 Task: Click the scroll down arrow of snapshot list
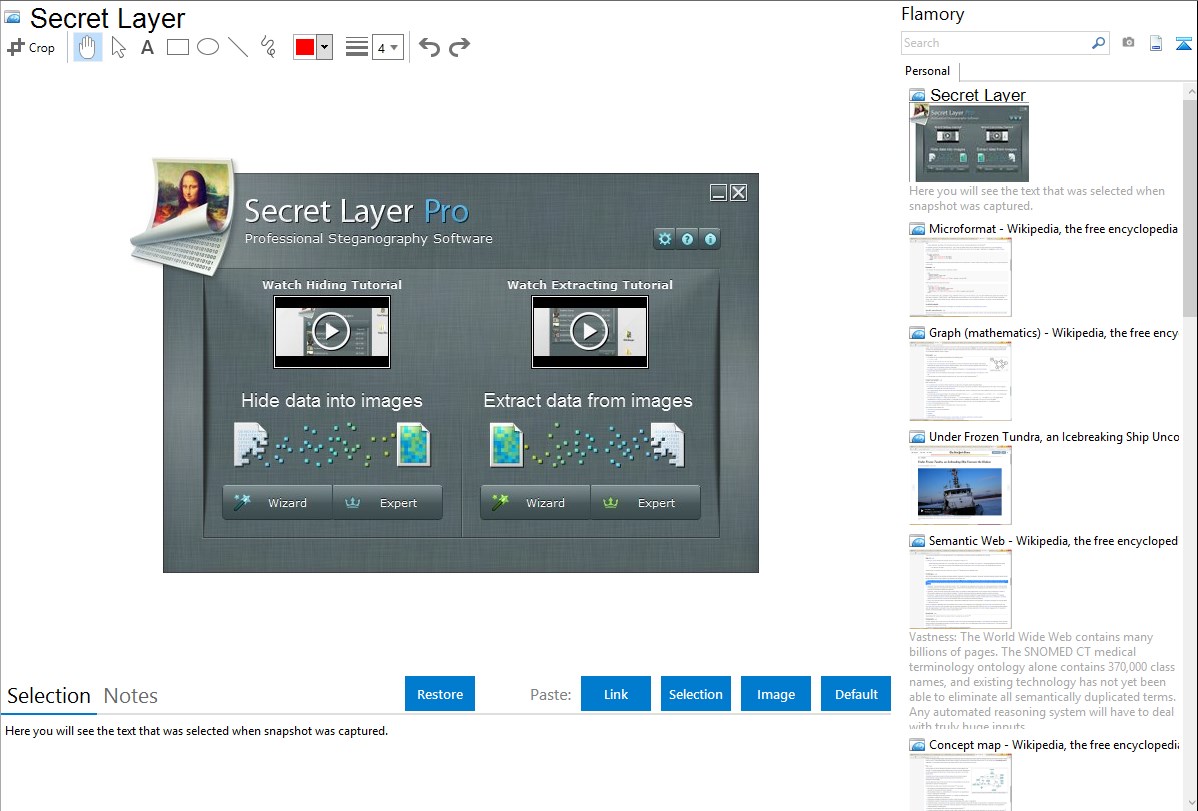(1190, 803)
